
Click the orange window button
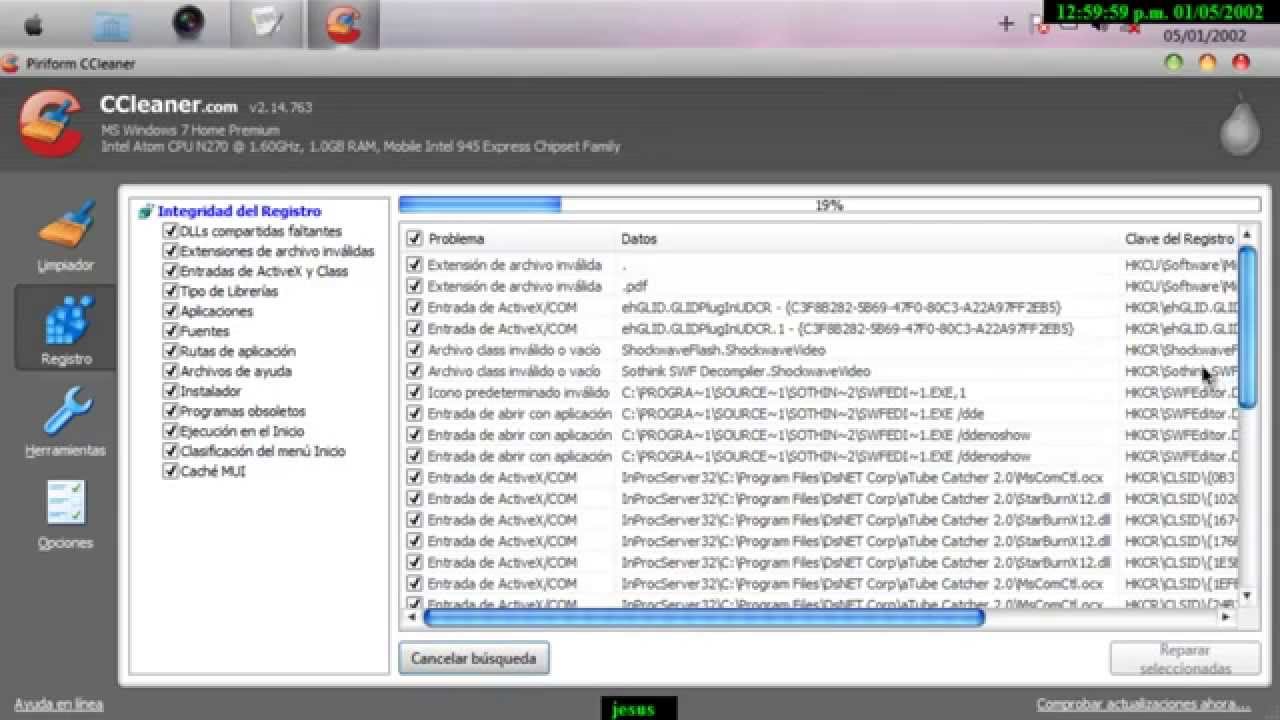point(1207,63)
